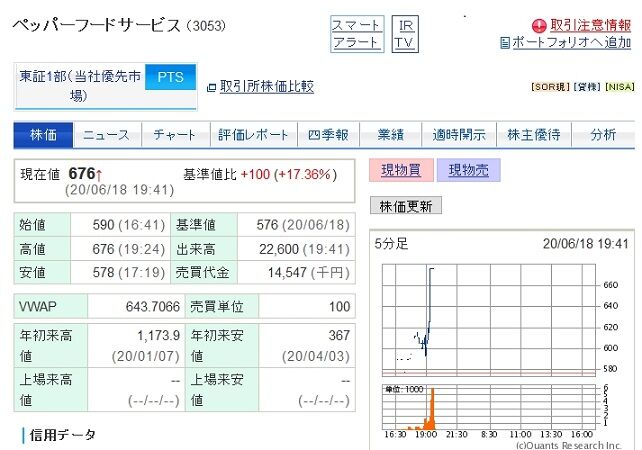Viewport: 642px width, 450px height.
Task: Add stock via ポートフォリオへ追加 link
Action: (x=572, y=42)
